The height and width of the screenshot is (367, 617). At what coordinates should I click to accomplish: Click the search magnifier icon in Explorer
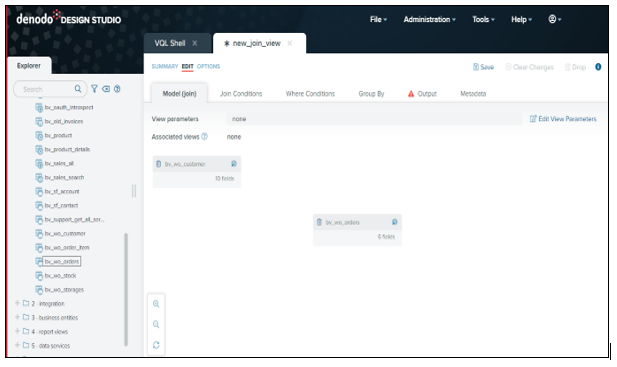[78, 89]
